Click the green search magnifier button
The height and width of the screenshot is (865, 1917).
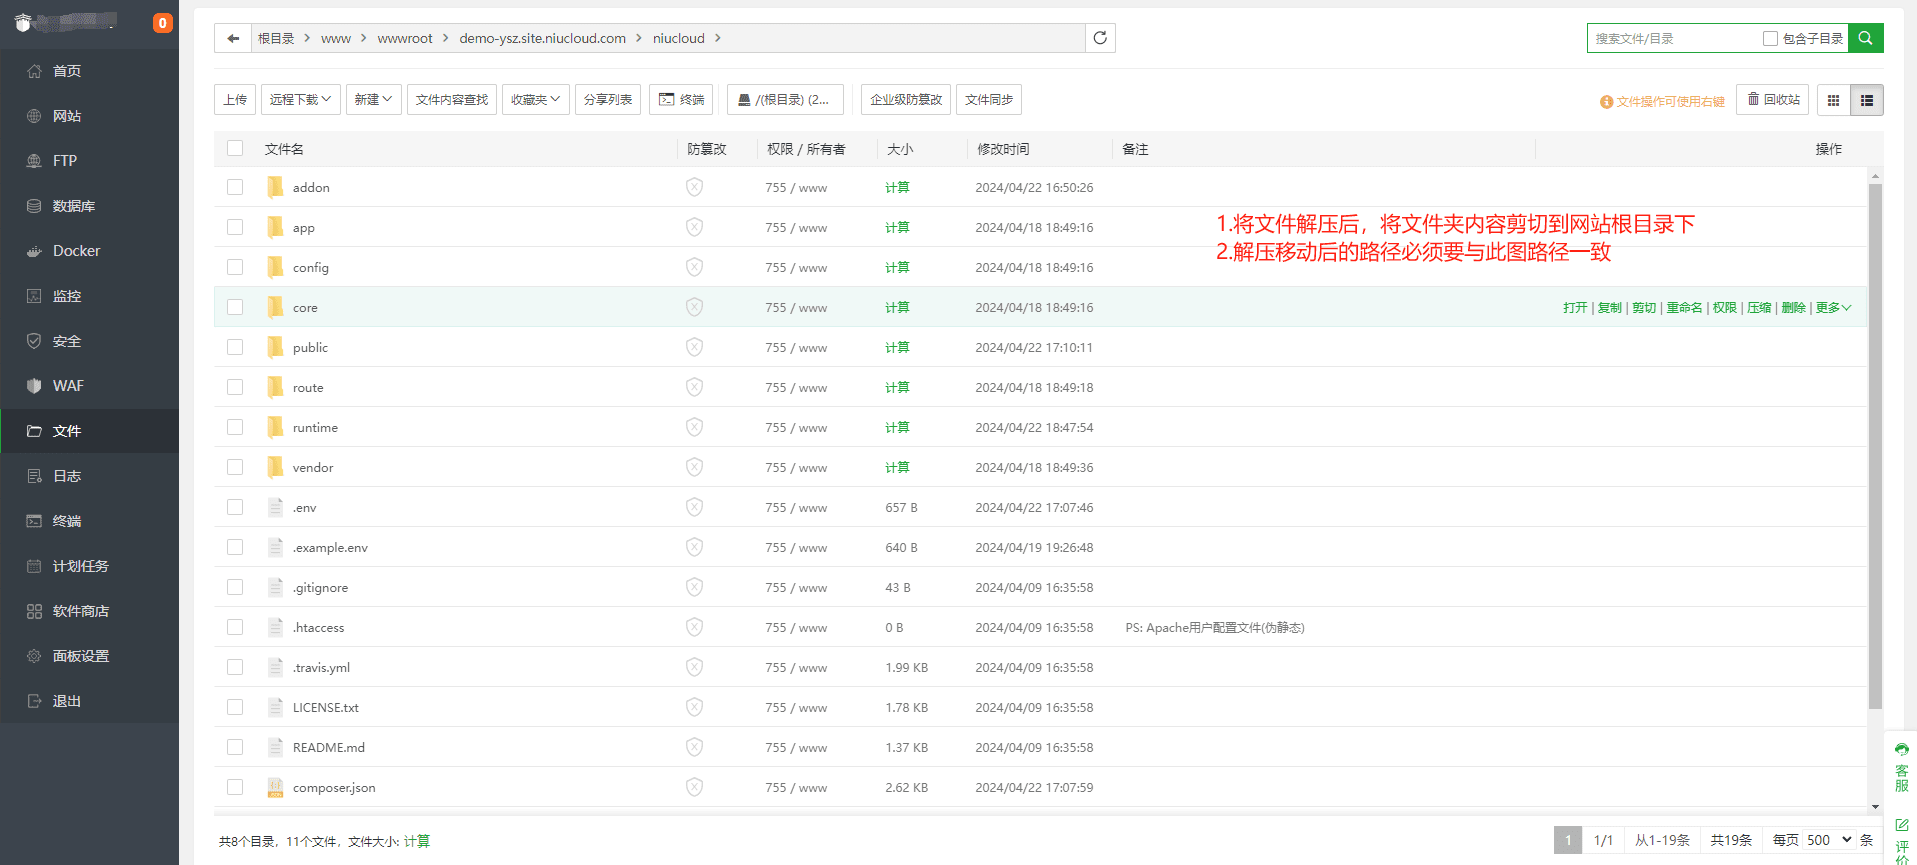click(1865, 38)
